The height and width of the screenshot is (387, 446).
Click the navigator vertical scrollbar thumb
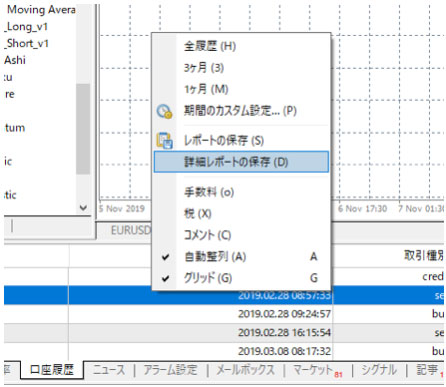83,129
